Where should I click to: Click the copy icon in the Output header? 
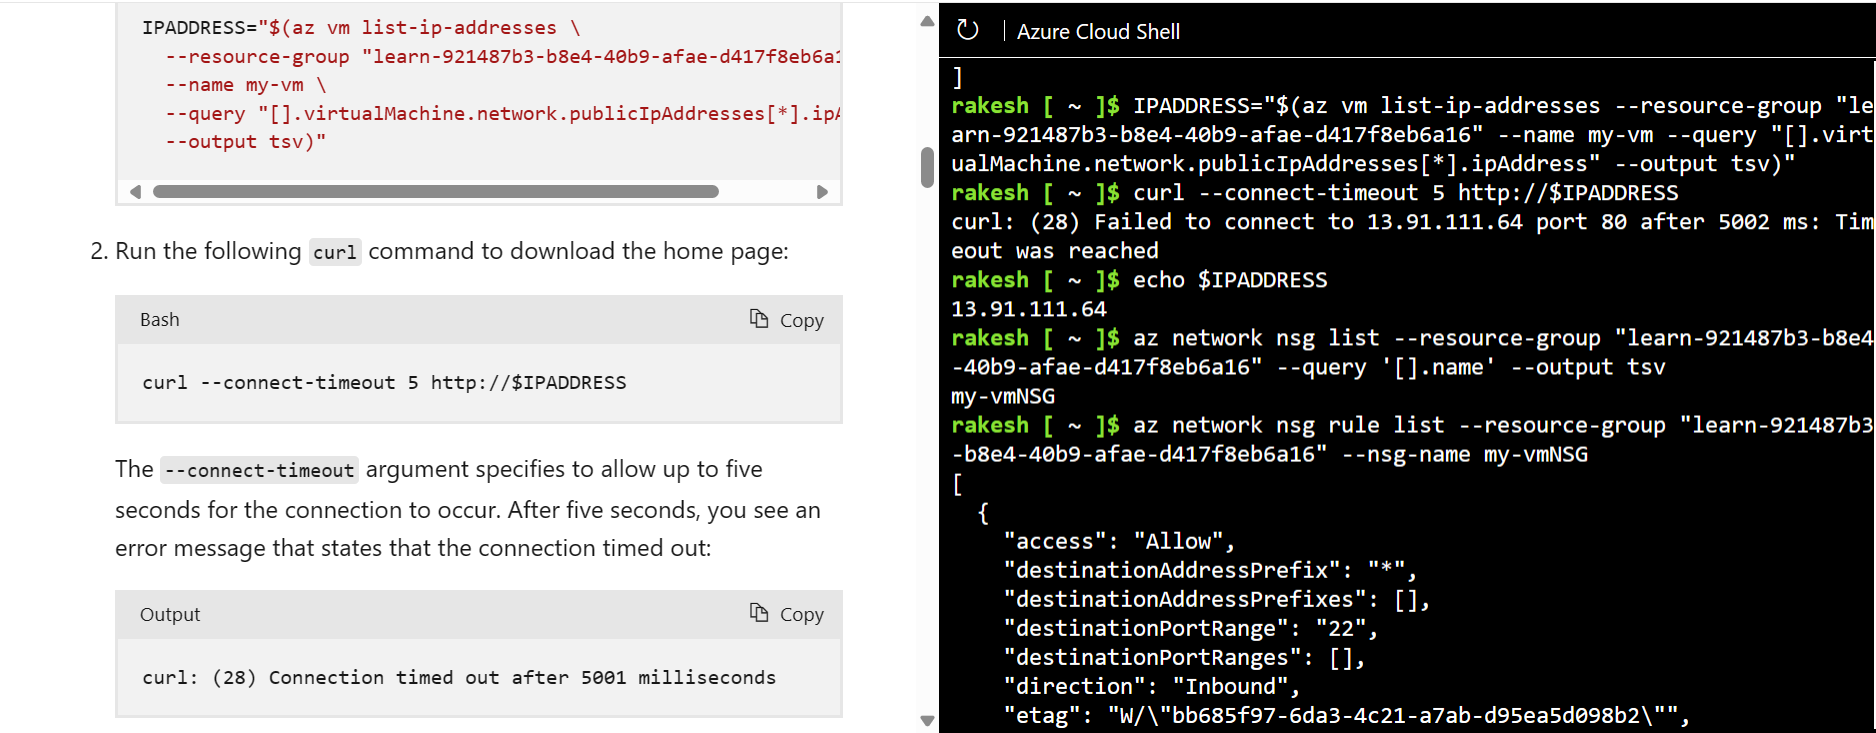(759, 613)
